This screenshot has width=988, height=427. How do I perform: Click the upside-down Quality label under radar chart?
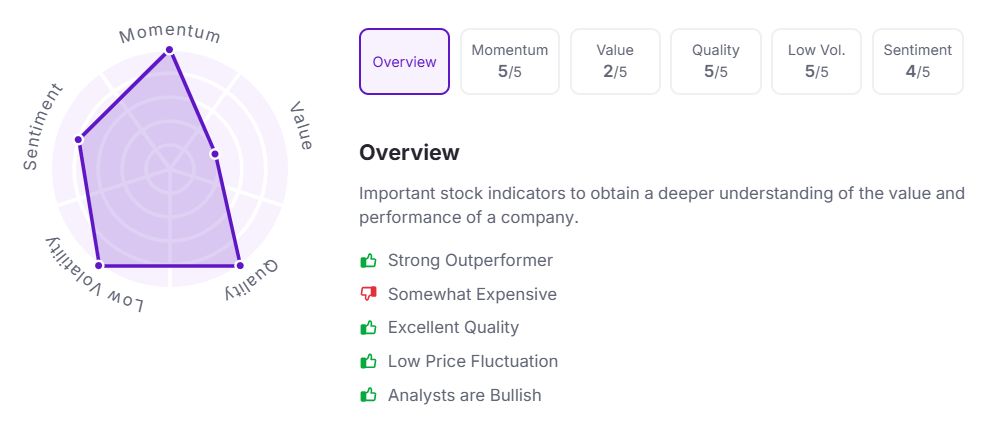[x=251, y=279]
